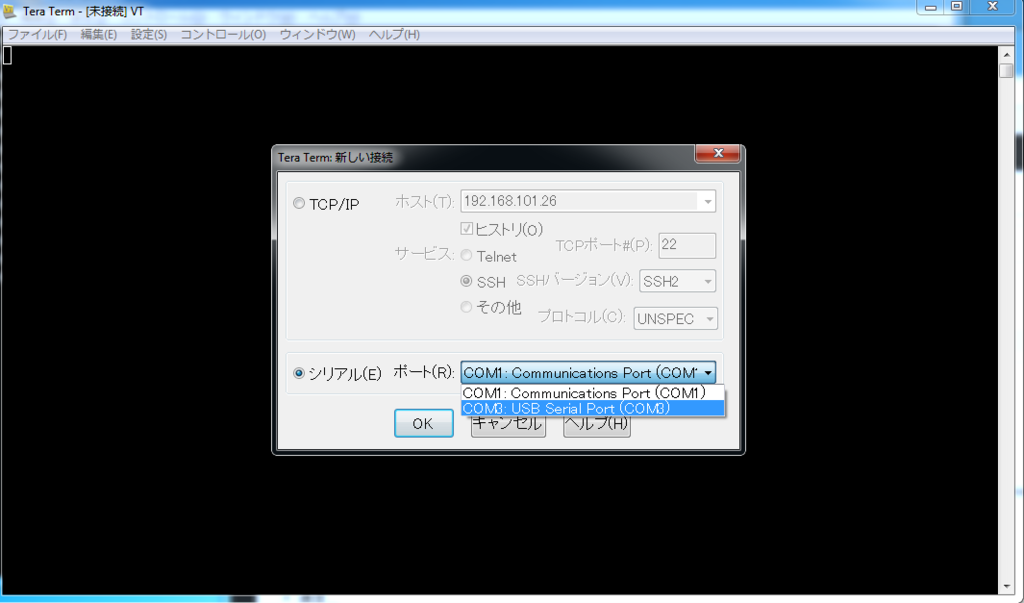The image size is (1024, 603).
Task: Open the コントロール(O) menu
Action: click(223, 35)
